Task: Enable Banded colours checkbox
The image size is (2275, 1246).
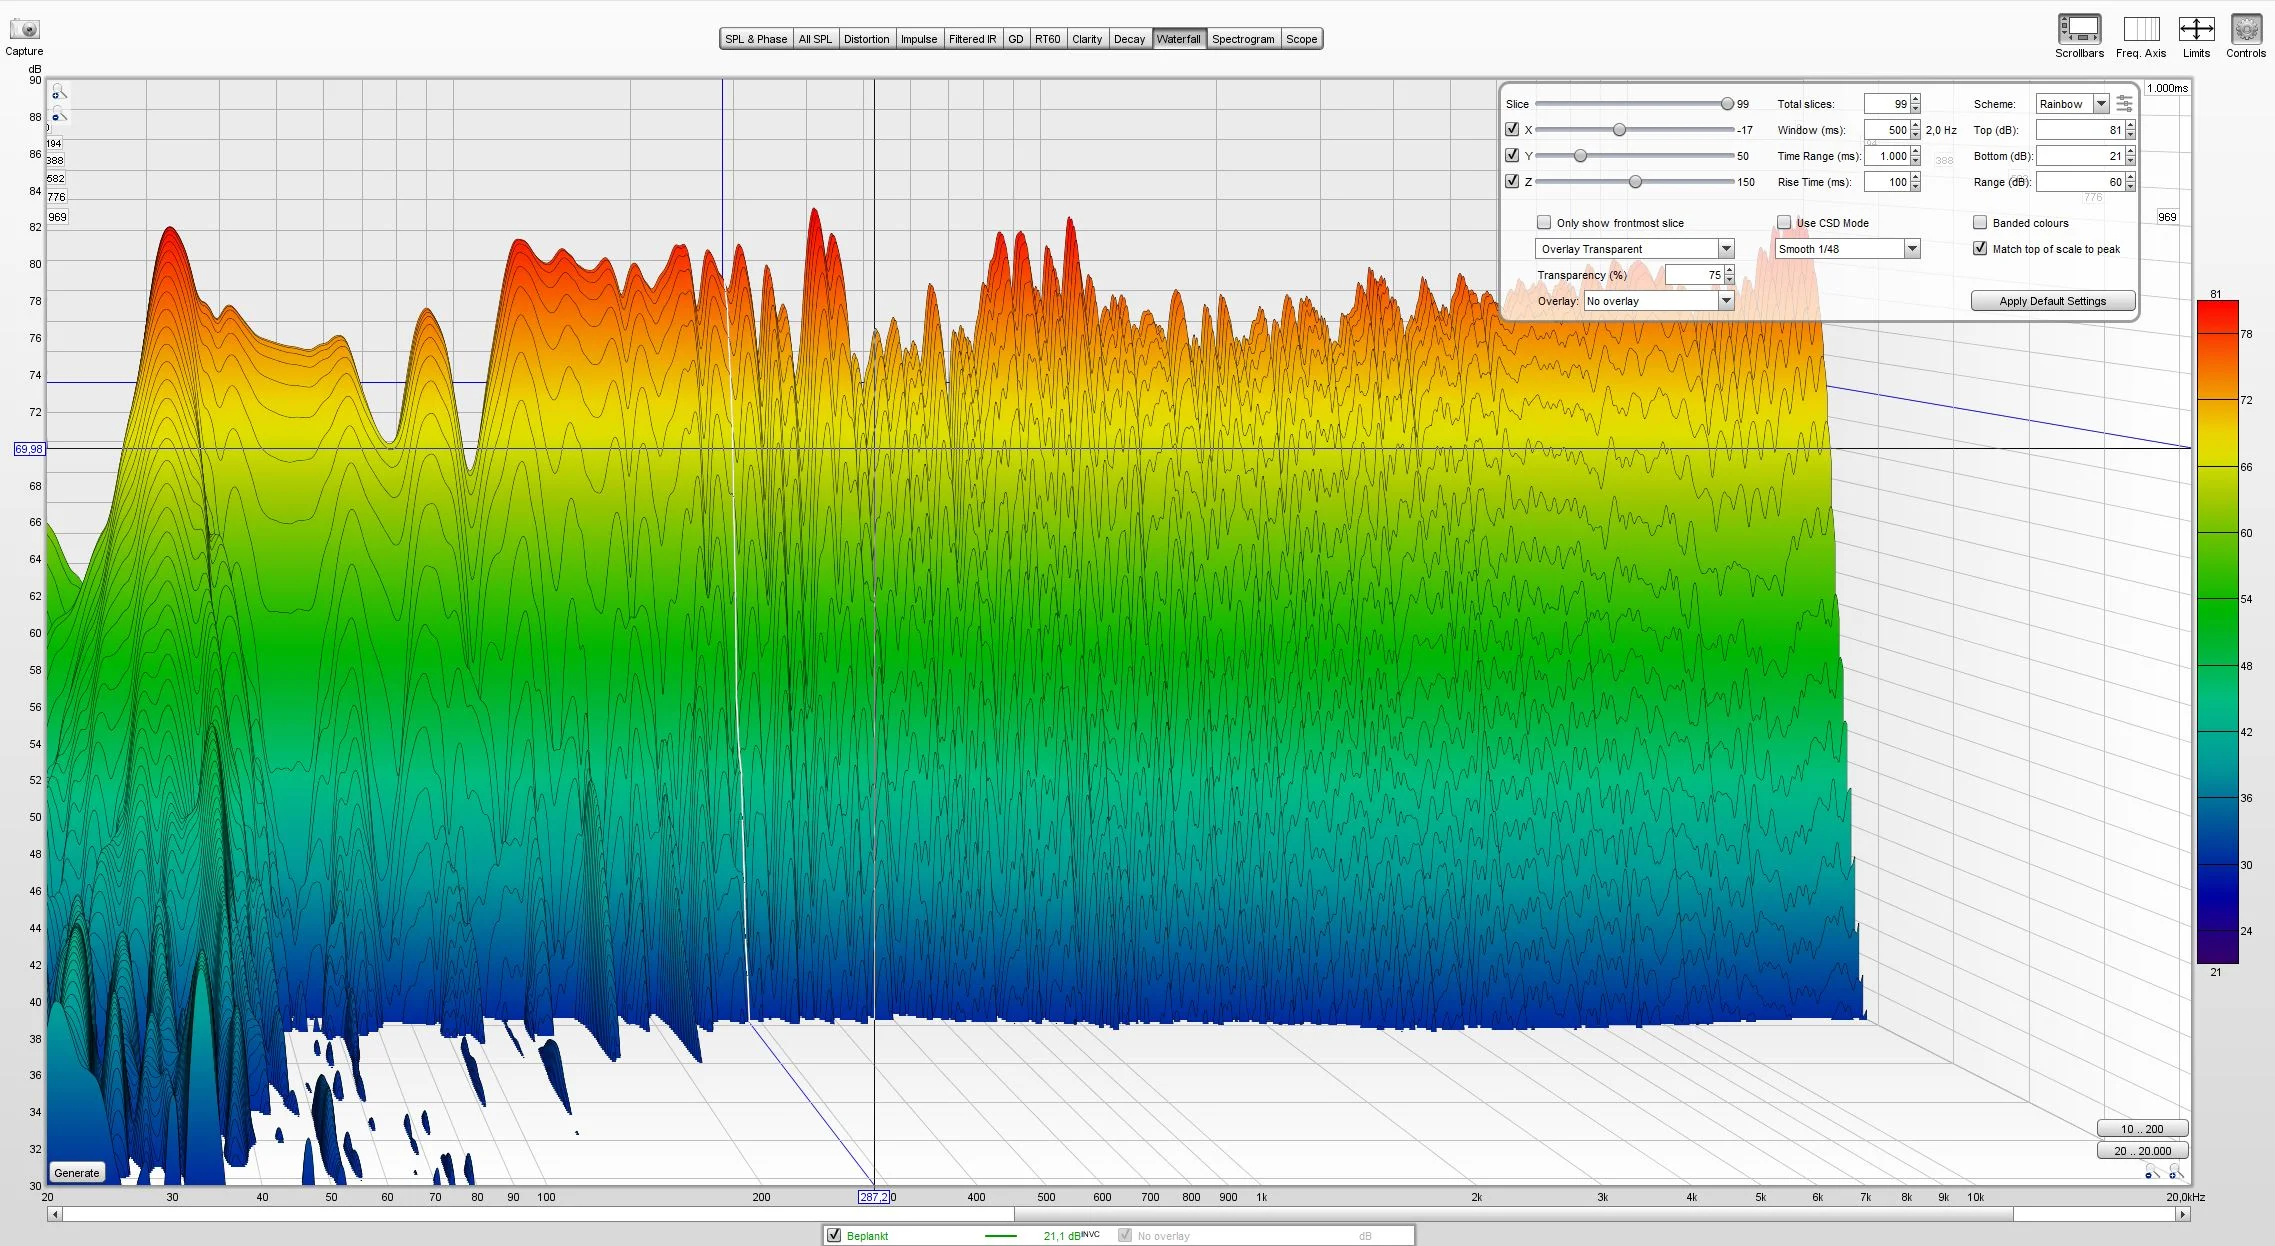Action: coord(1980,222)
